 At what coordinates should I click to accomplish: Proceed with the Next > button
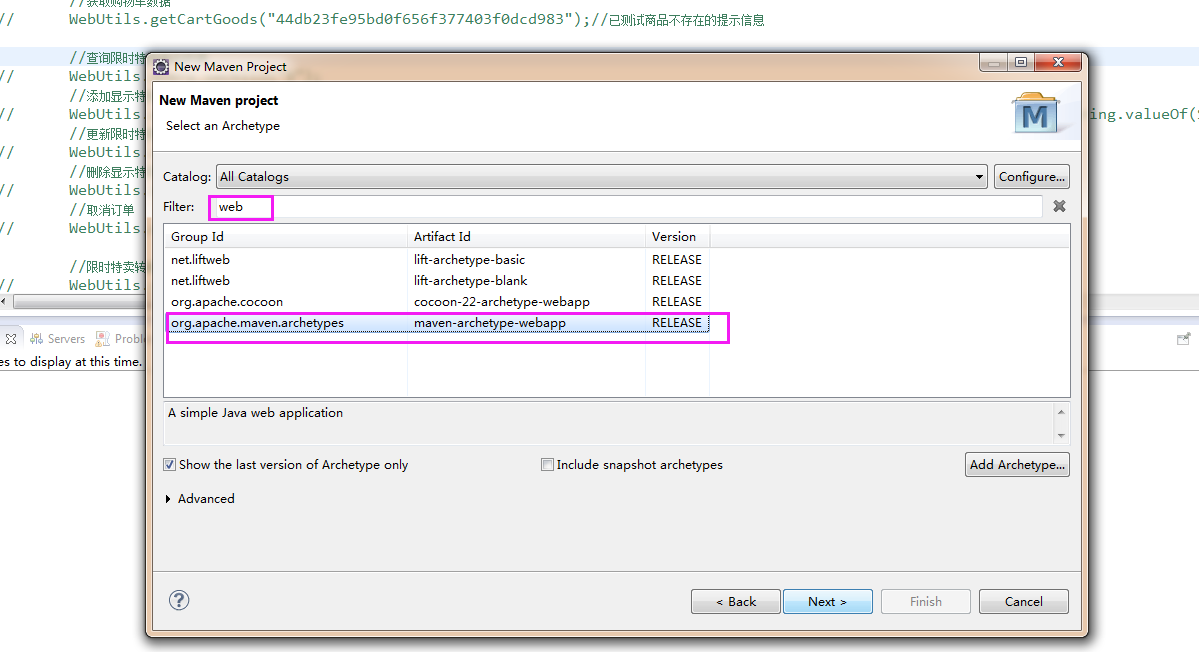point(827,602)
